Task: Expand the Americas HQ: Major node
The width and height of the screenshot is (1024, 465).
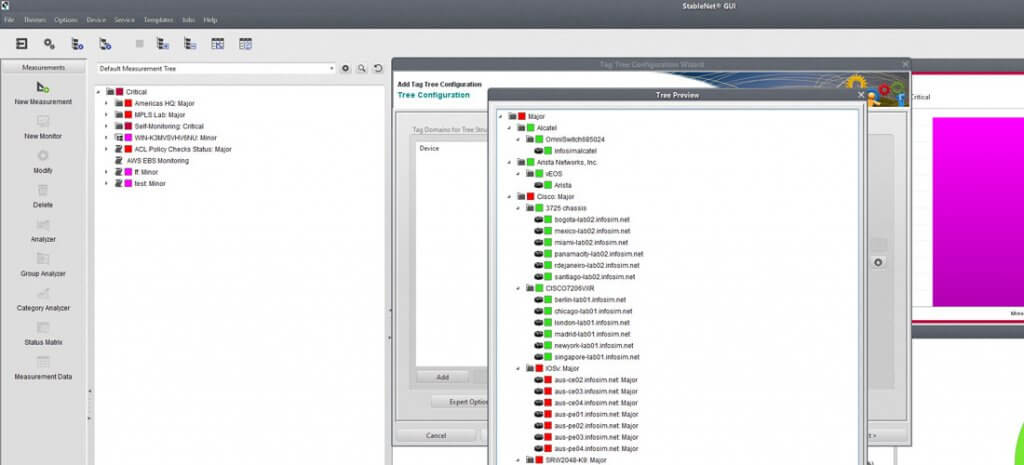Action: coord(106,103)
